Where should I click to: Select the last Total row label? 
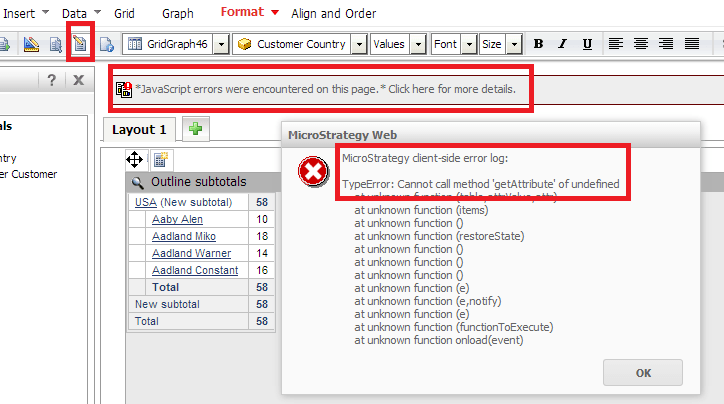[x=146, y=321]
